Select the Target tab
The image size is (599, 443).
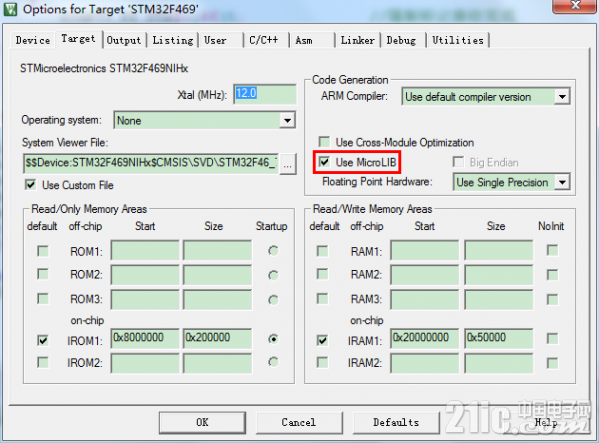78,39
